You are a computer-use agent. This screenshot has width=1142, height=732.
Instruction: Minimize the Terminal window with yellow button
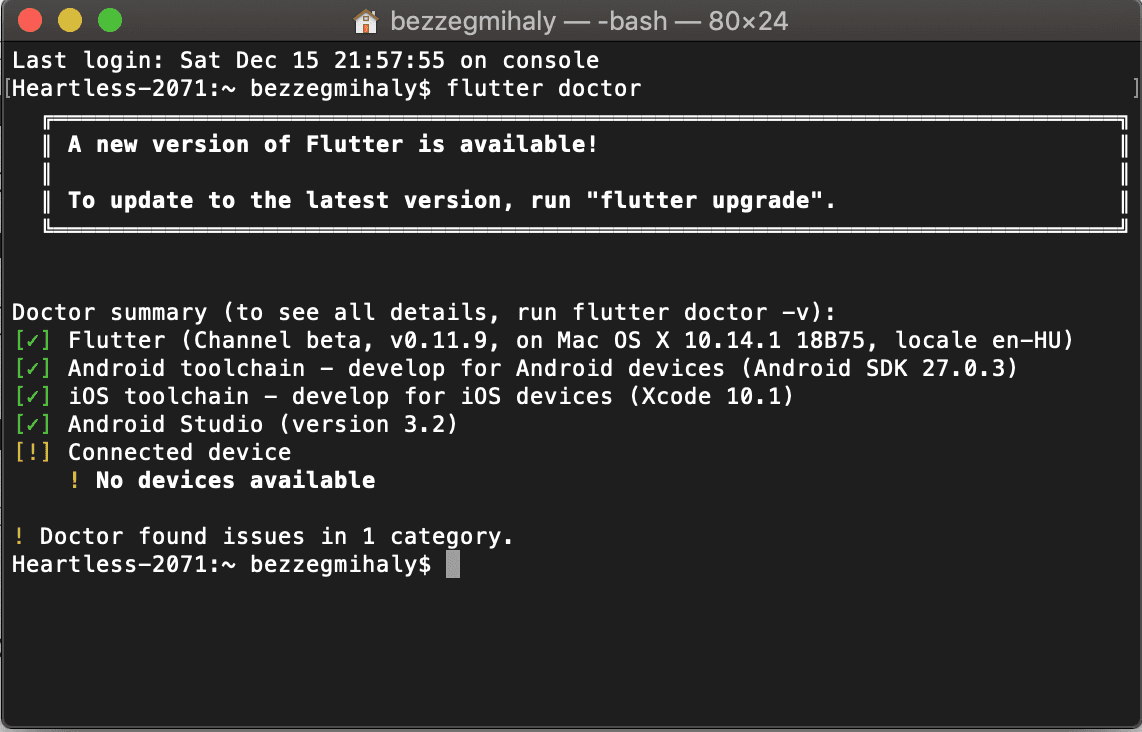70,20
